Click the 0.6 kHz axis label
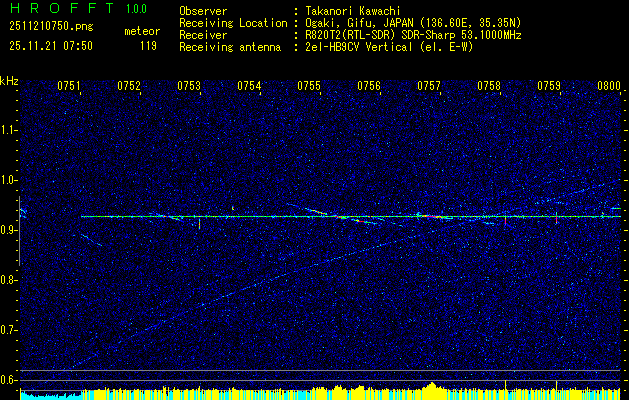This screenshot has width=629, height=400. point(9,380)
